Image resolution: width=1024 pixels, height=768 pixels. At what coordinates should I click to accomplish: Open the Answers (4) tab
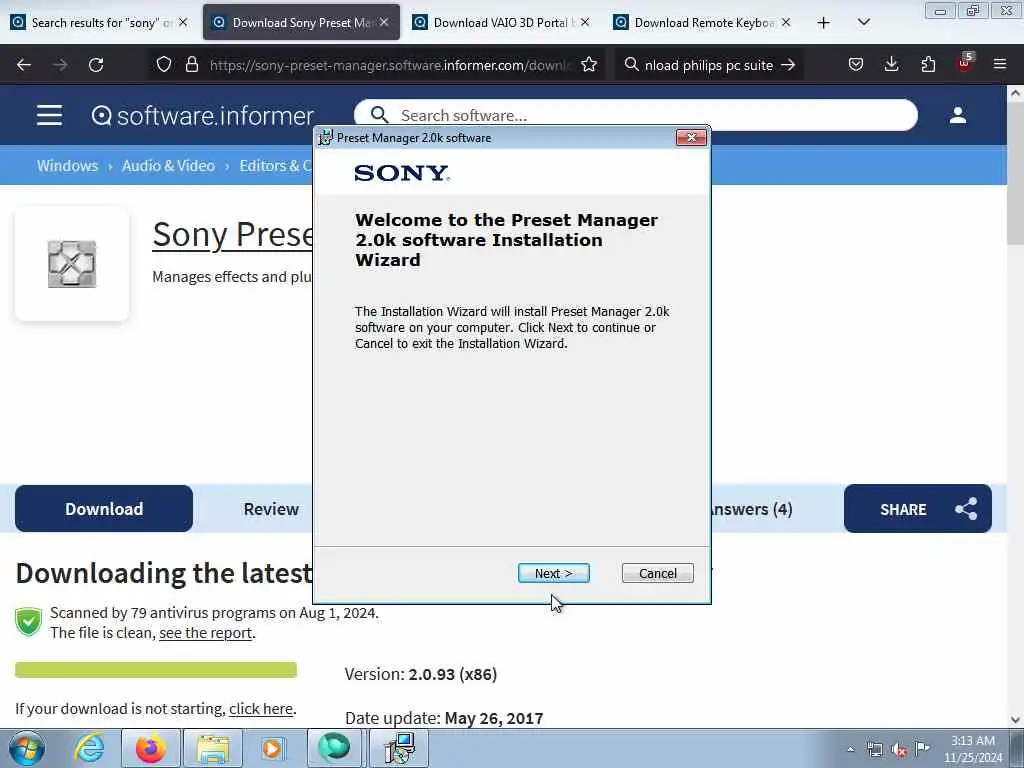(x=752, y=509)
